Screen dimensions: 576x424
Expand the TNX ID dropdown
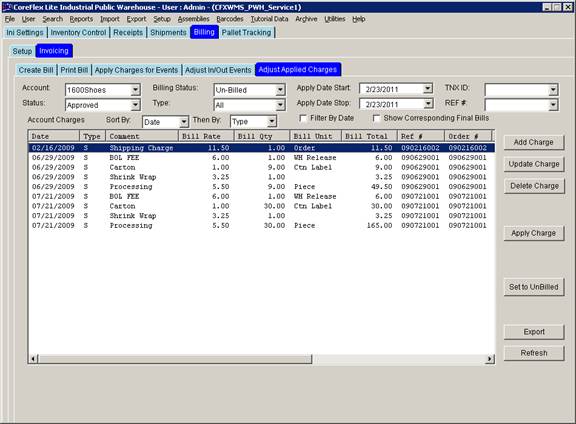tap(553, 90)
